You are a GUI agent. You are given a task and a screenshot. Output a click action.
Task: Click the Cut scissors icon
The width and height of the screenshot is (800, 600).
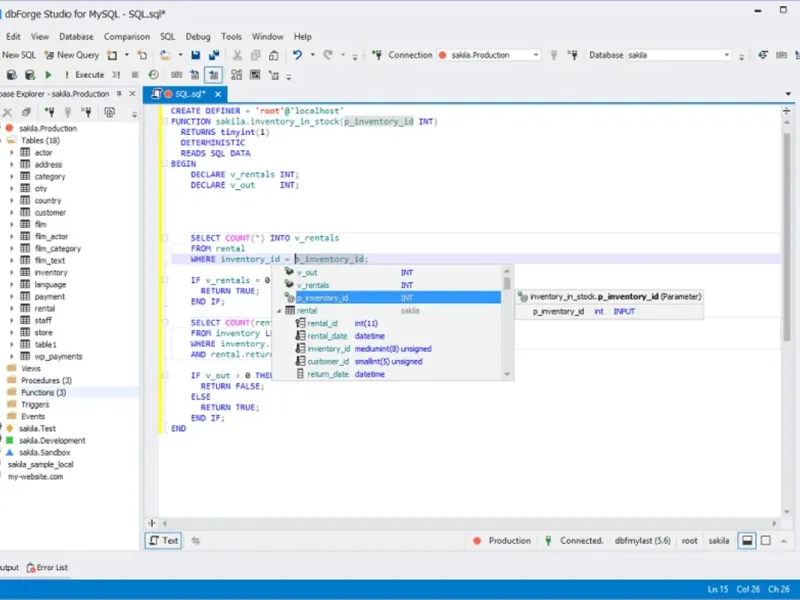click(239, 55)
